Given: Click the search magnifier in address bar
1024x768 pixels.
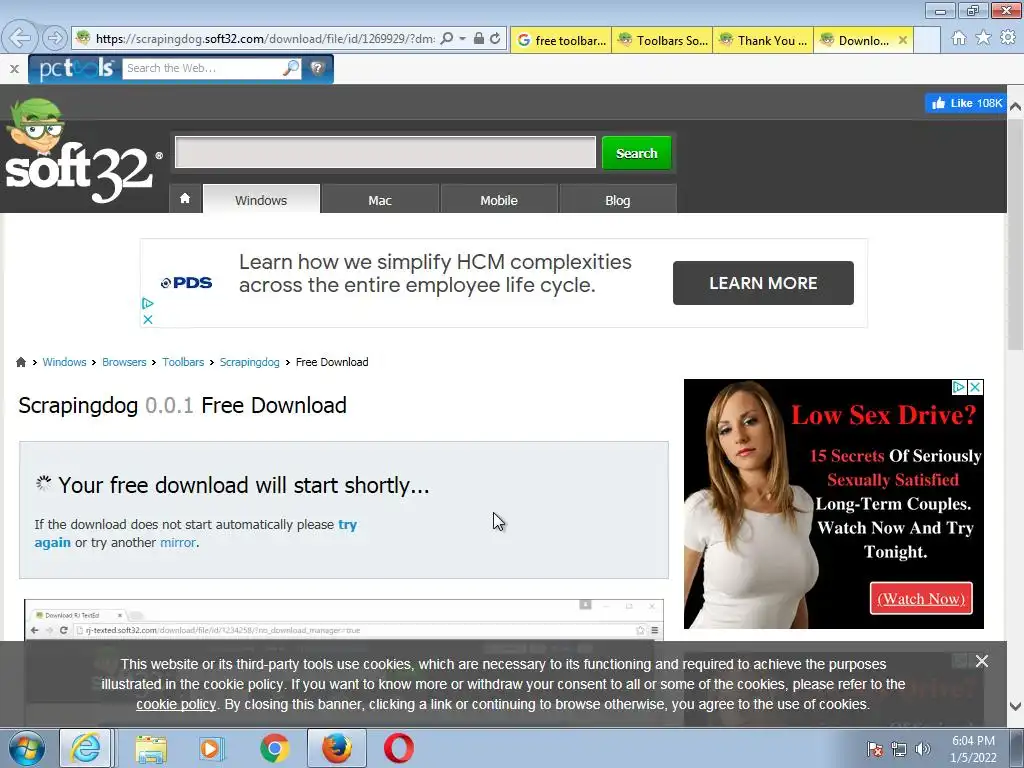Looking at the screenshot, I should pyautogui.click(x=447, y=39).
